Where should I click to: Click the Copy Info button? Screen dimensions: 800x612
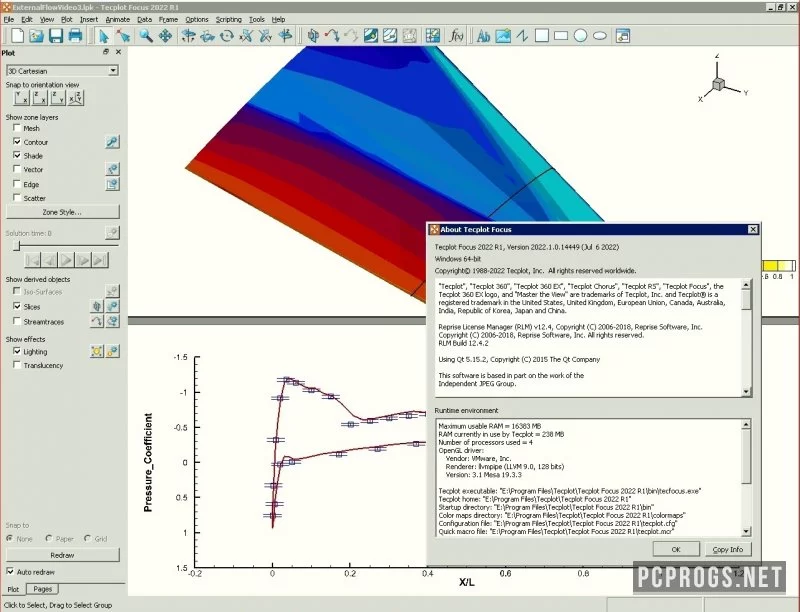728,549
